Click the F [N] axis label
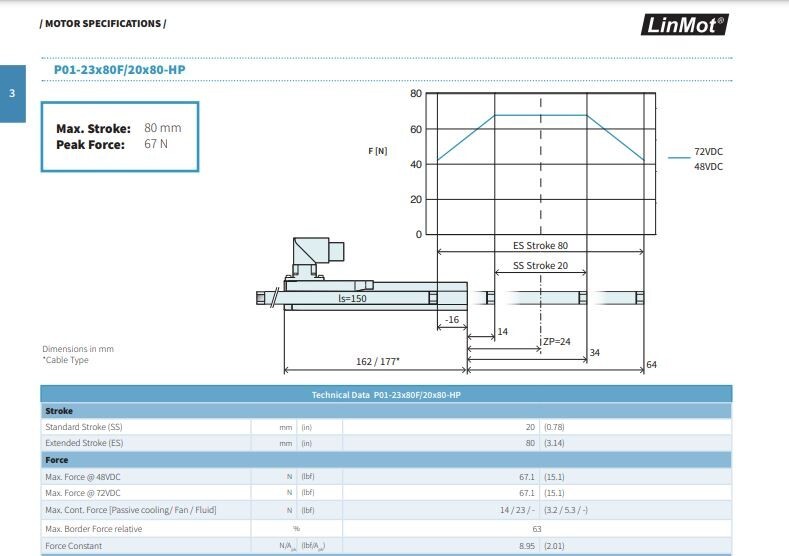789x556 pixels. coord(378,151)
